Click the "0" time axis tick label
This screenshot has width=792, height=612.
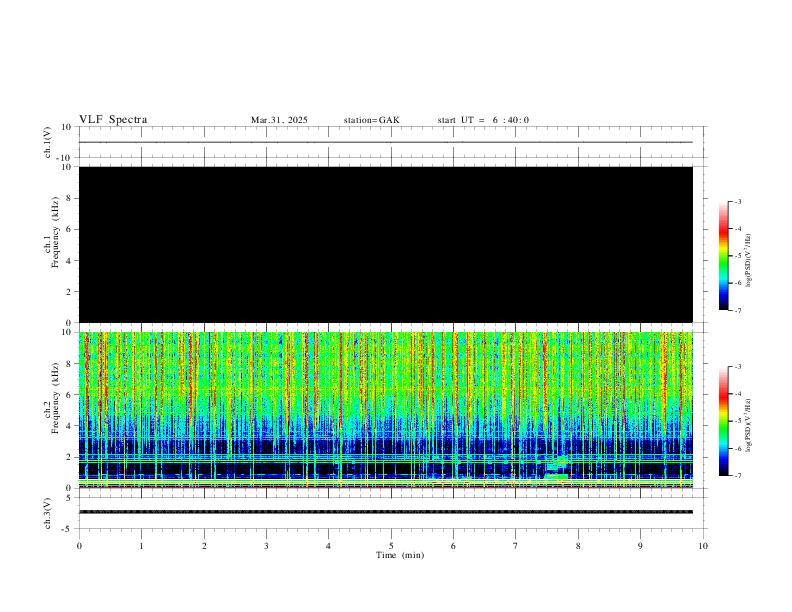[x=79, y=546]
